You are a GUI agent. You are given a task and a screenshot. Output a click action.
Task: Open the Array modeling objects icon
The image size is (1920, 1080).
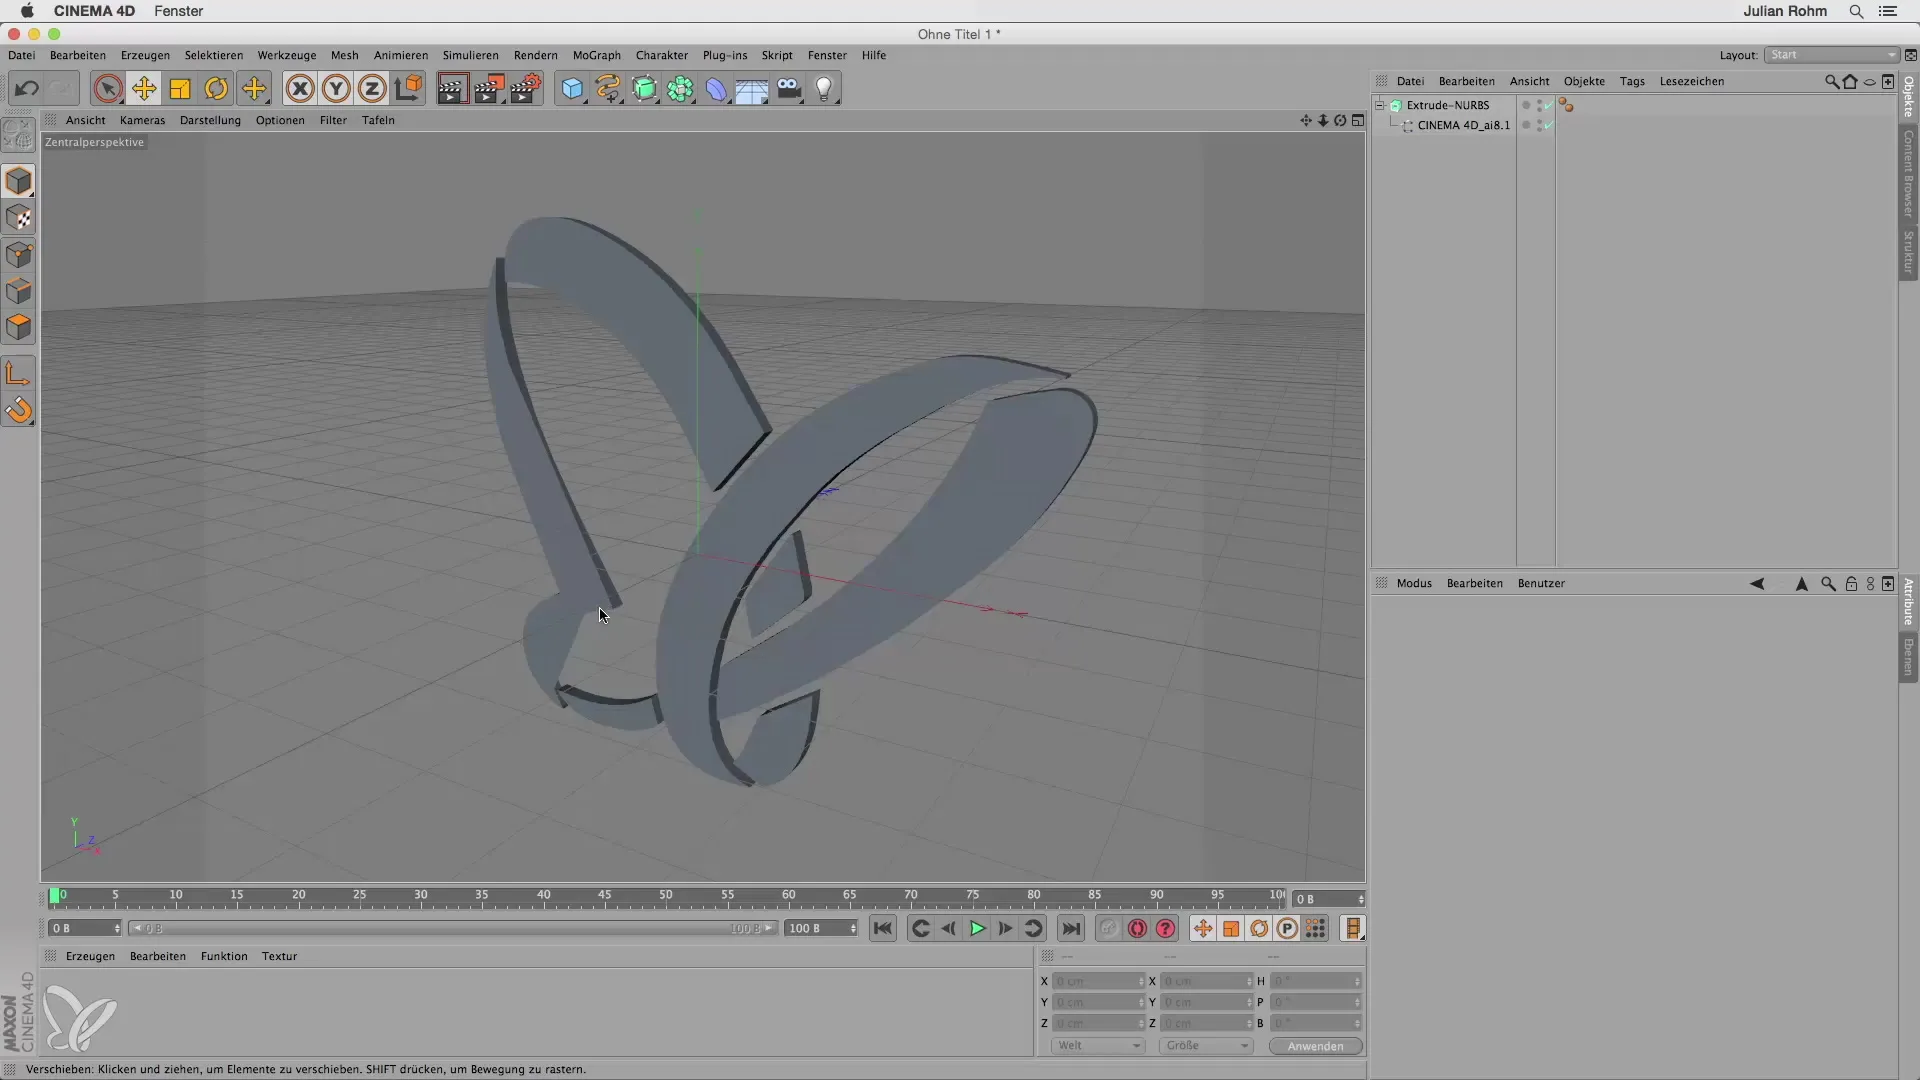681,88
